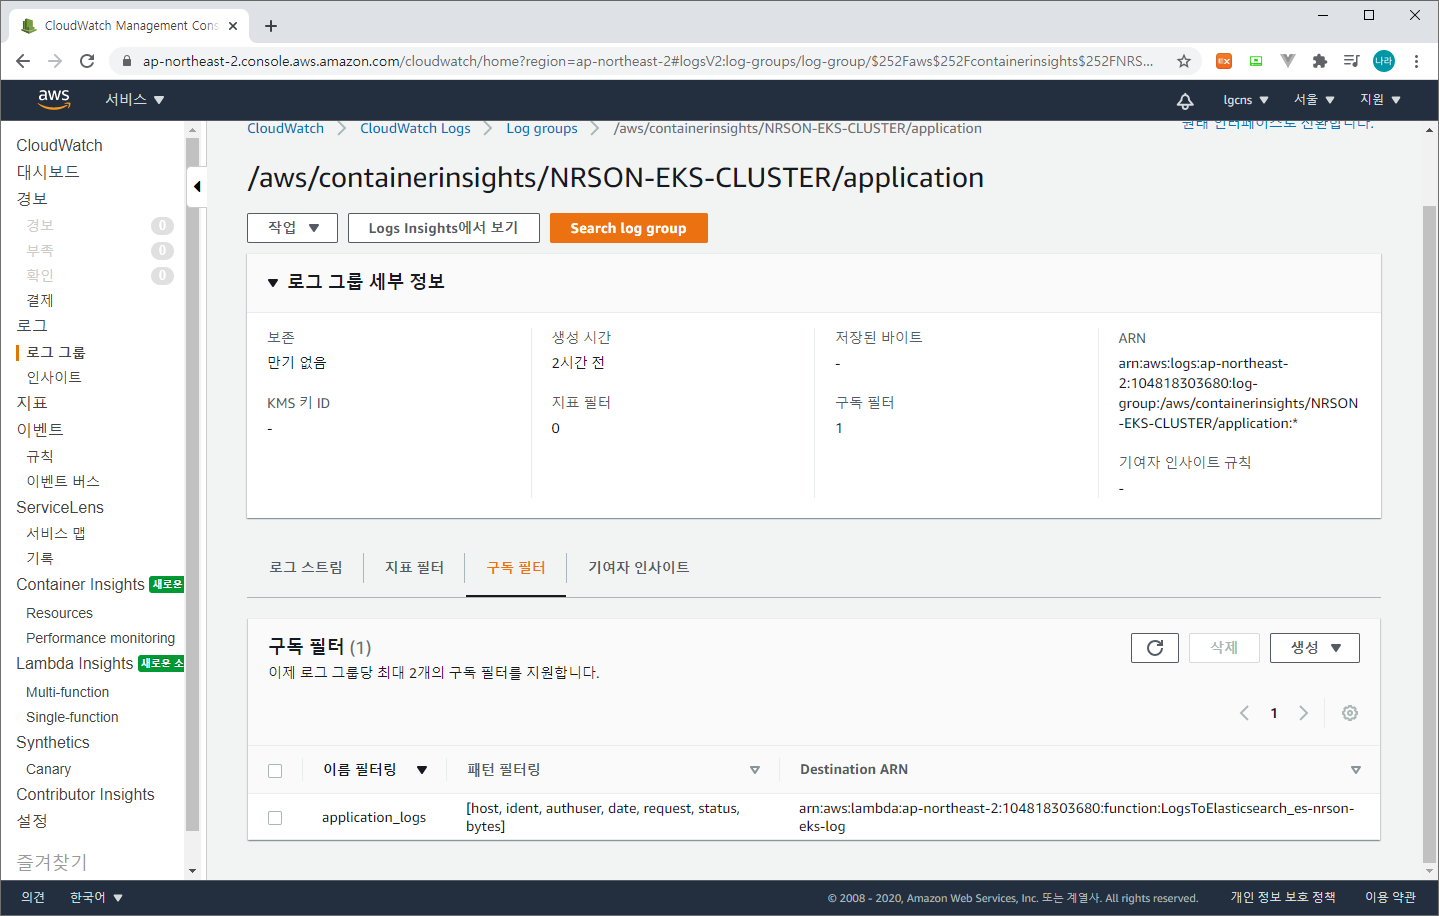
Task: Navigate forward in browser
Action: click(55, 61)
